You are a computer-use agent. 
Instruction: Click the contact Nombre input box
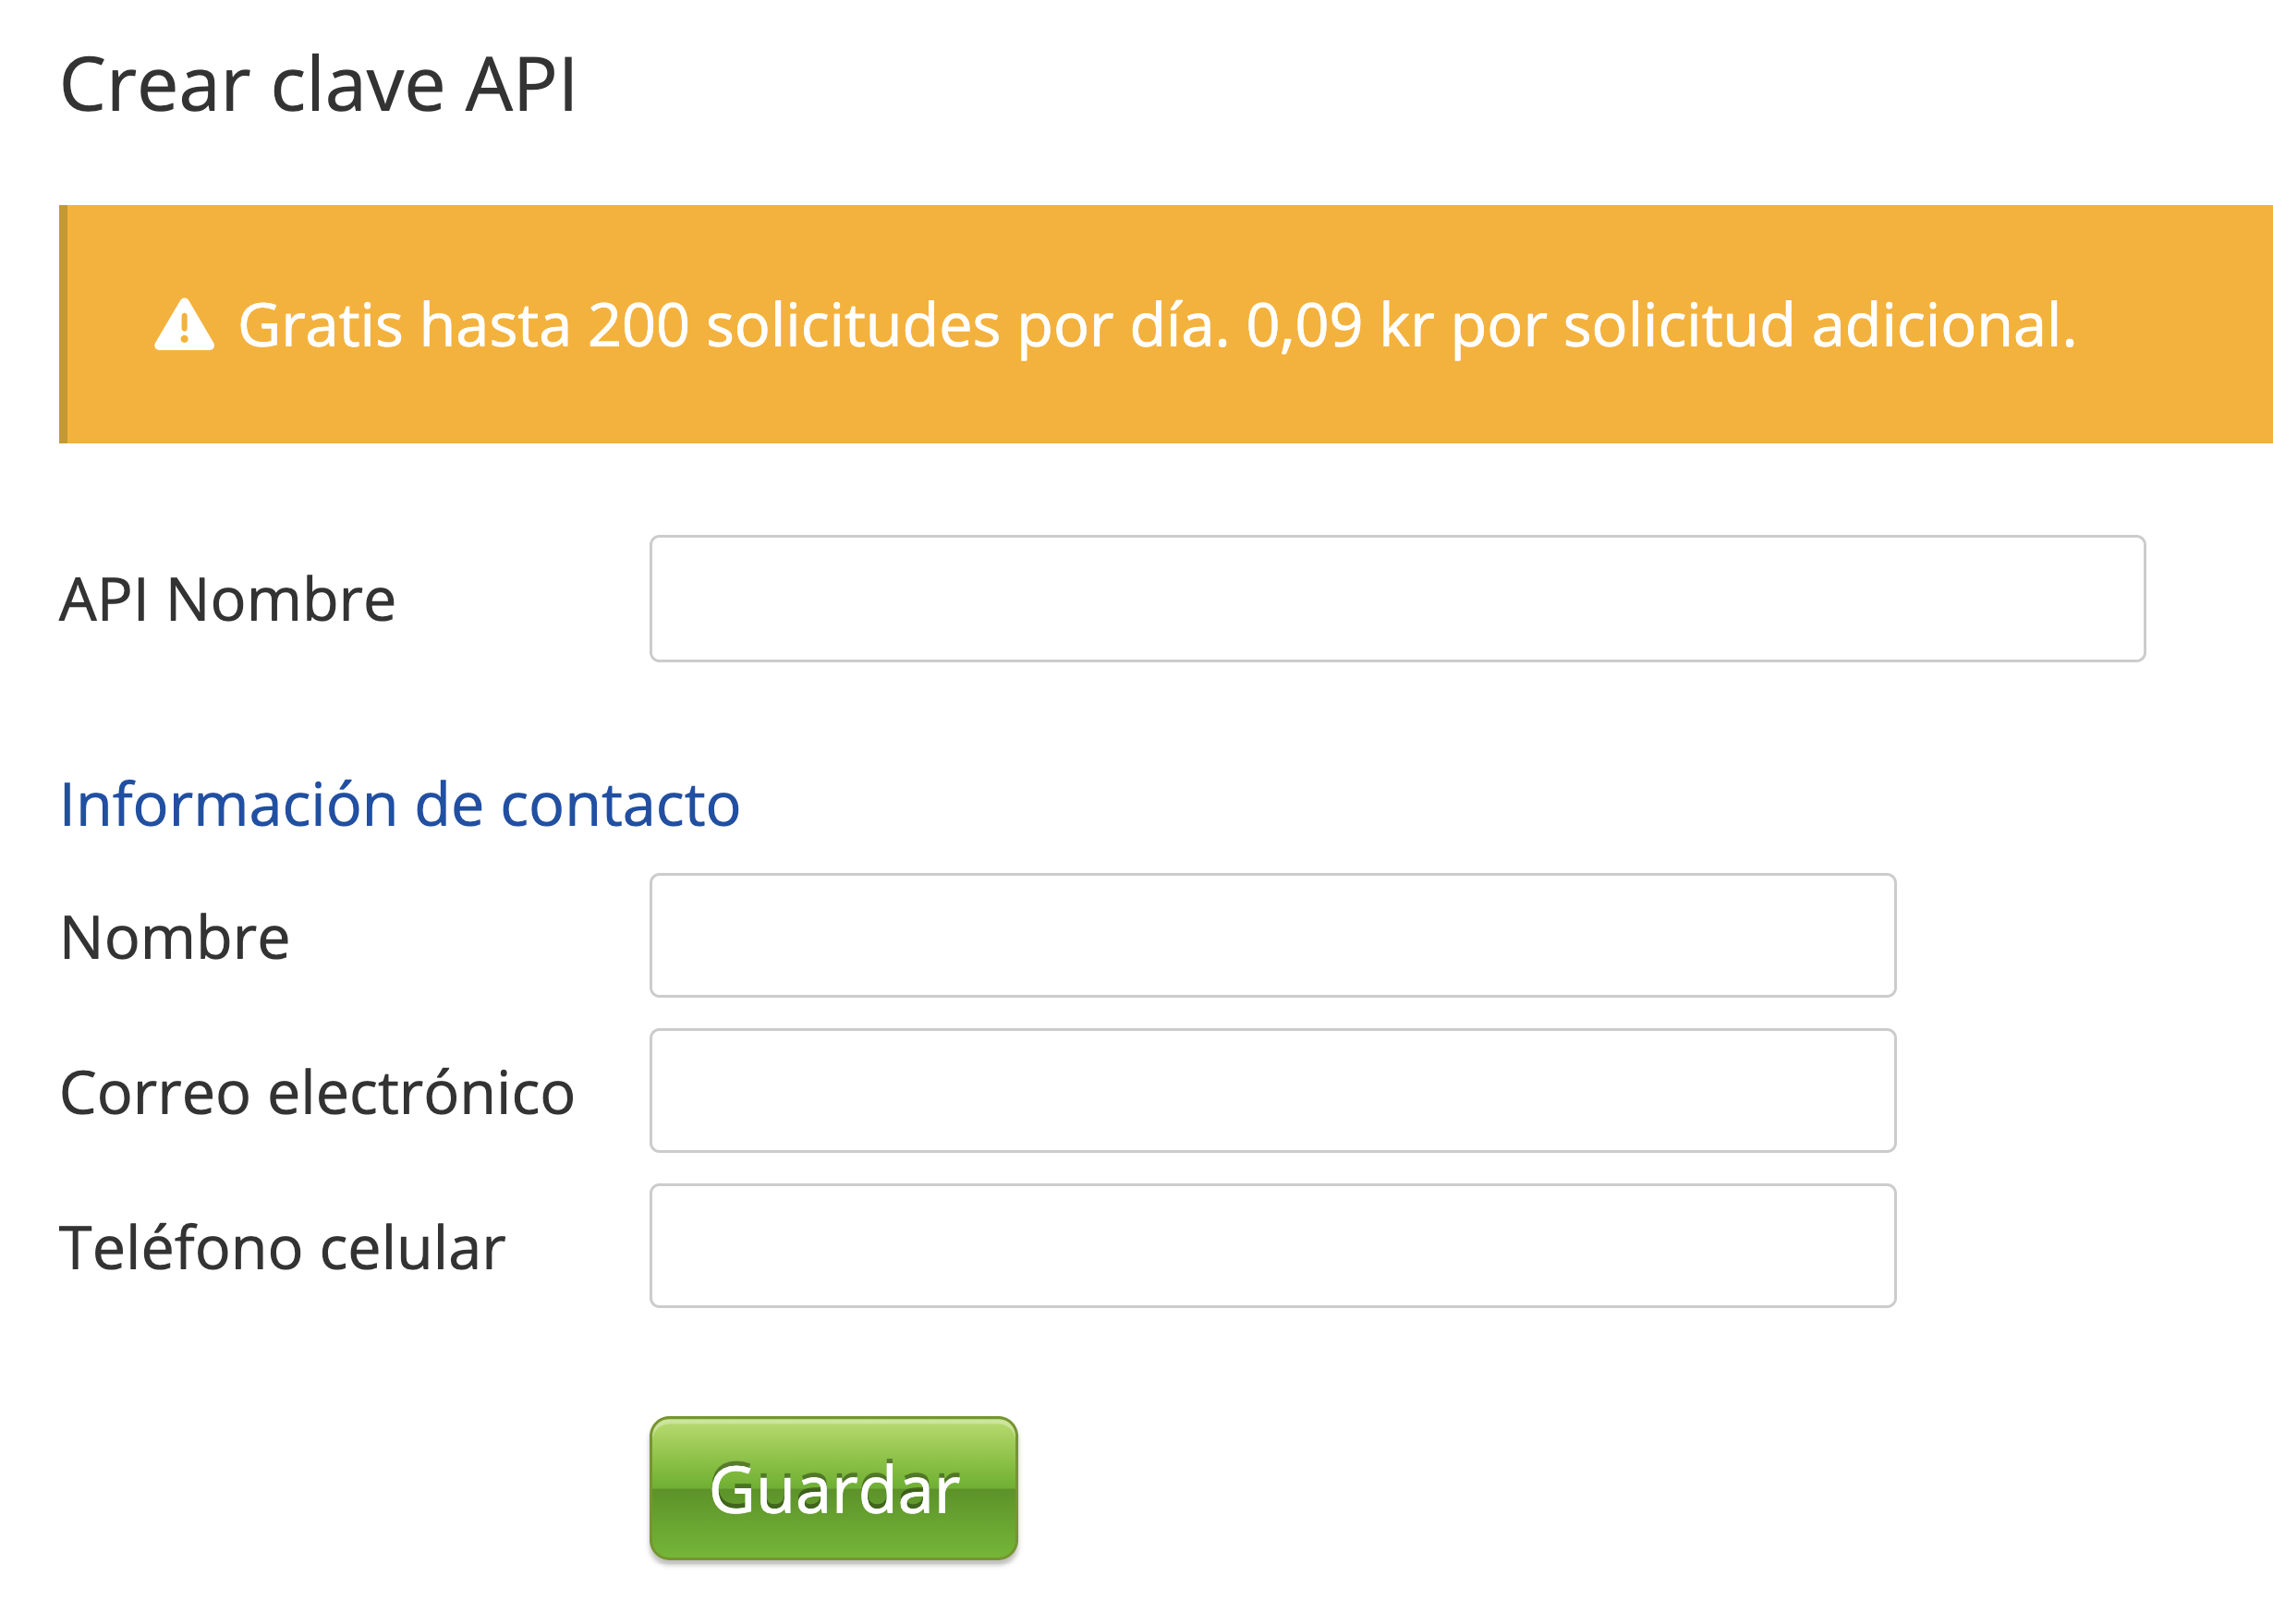point(1272,935)
